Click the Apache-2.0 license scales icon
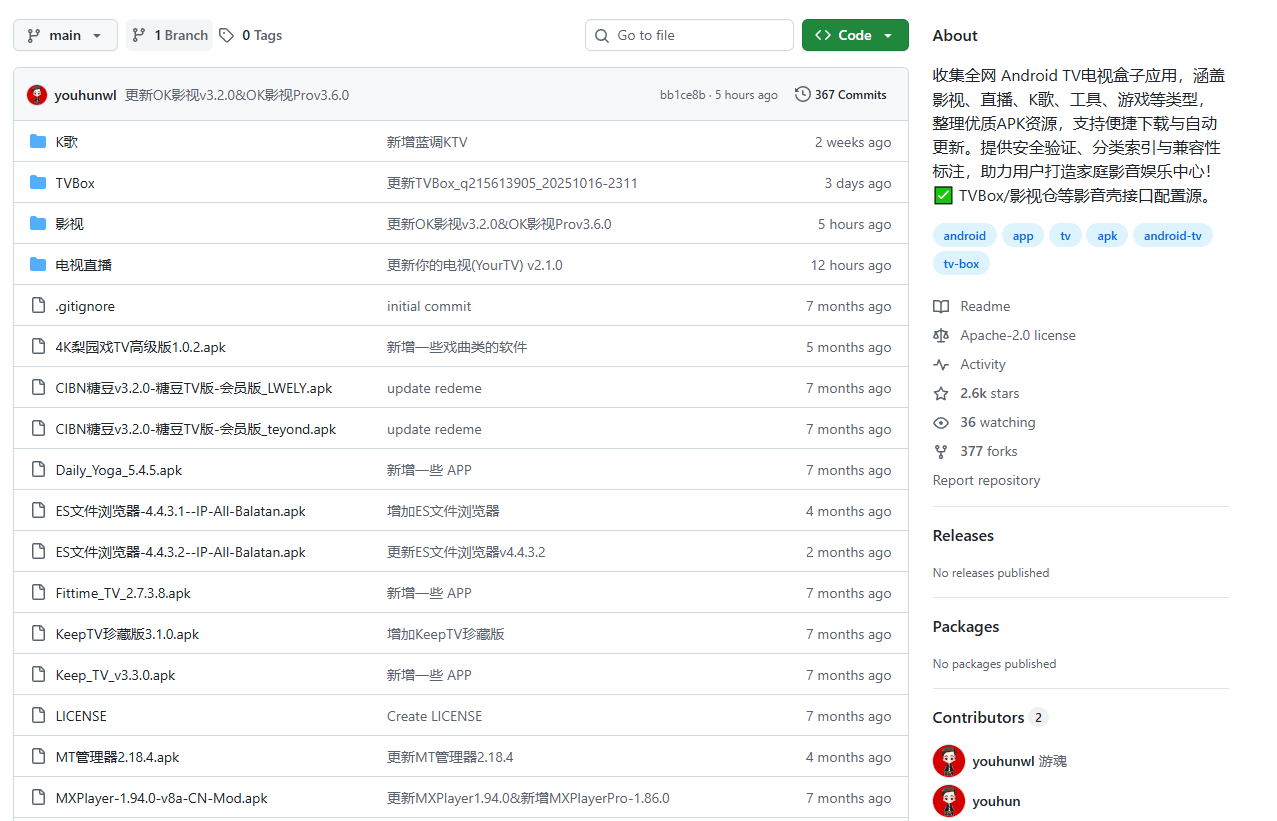Viewport: 1277px width, 821px height. point(940,335)
